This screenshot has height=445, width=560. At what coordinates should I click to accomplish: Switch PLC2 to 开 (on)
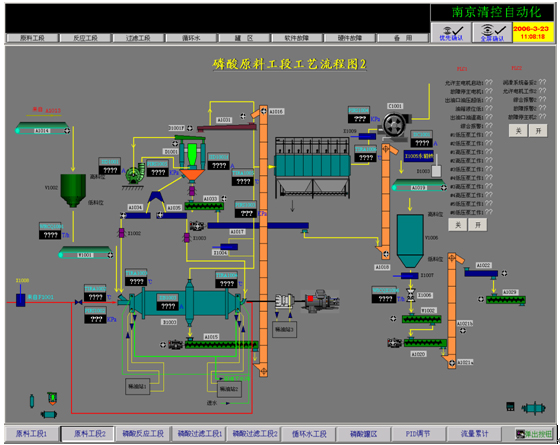click(538, 131)
